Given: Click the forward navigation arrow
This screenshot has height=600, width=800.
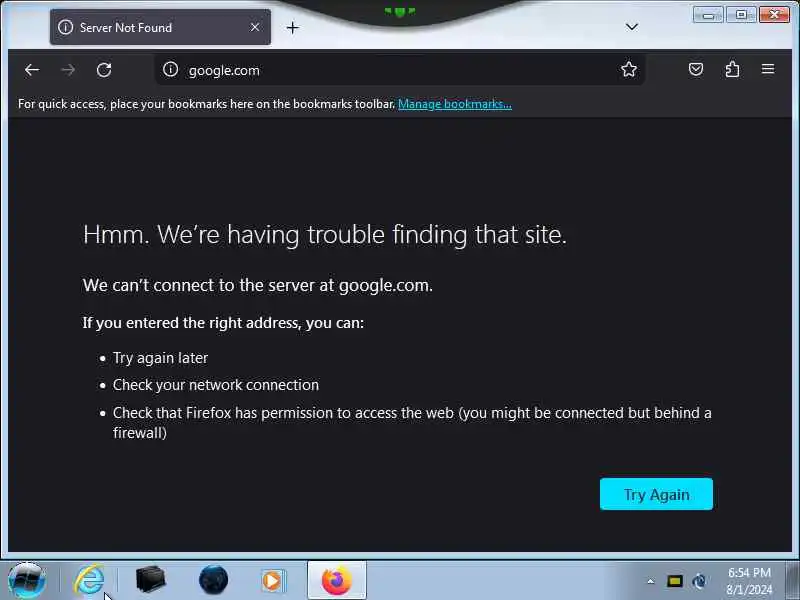Looking at the screenshot, I should click(68, 70).
